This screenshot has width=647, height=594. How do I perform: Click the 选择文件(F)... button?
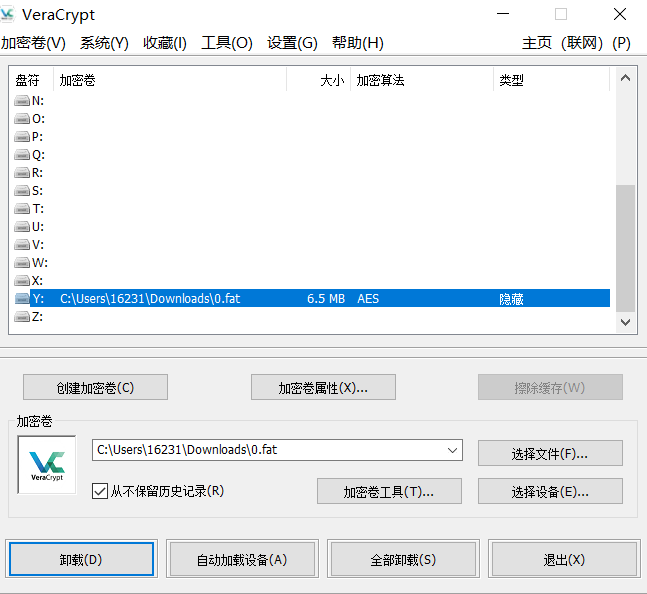coord(550,453)
